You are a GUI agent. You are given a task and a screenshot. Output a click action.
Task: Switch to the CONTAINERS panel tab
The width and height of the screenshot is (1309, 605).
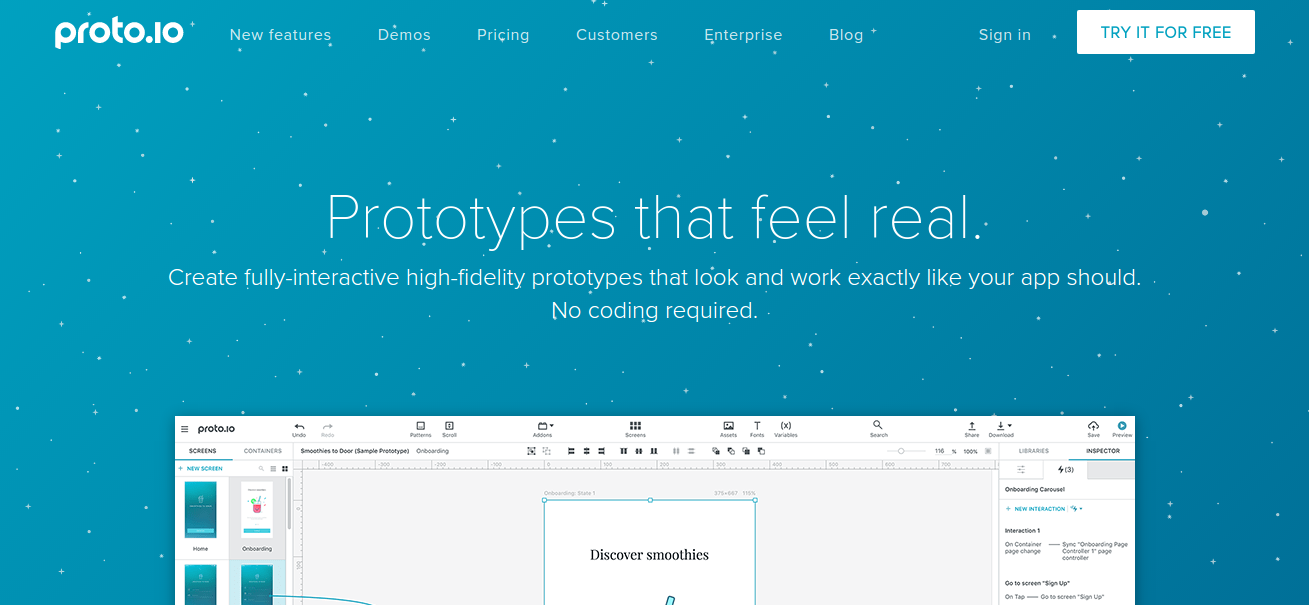pyautogui.click(x=263, y=451)
